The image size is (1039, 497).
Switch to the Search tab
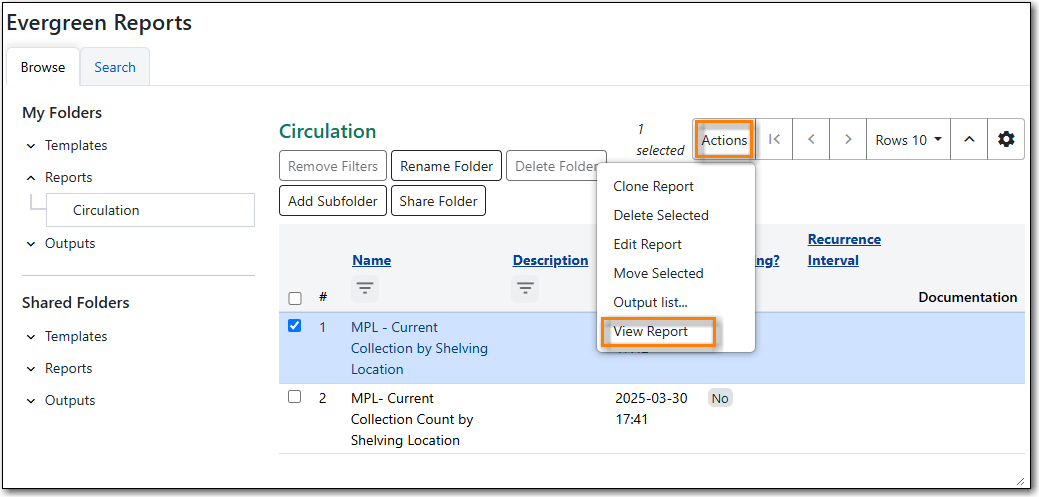coord(115,67)
